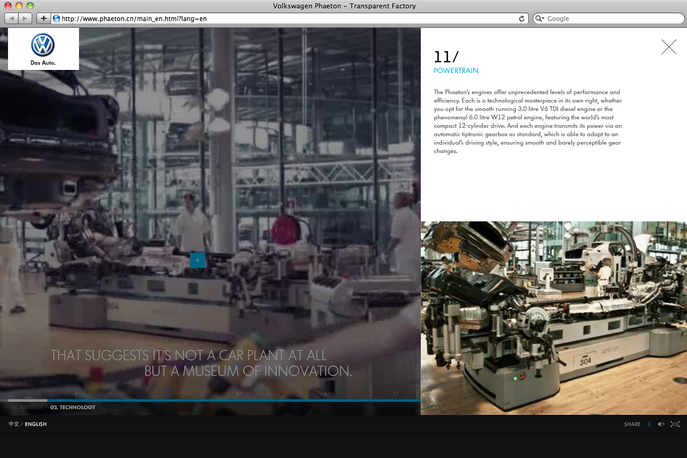Select the ENGLISH language option
This screenshot has height=458, width=687.
point(36,424)
